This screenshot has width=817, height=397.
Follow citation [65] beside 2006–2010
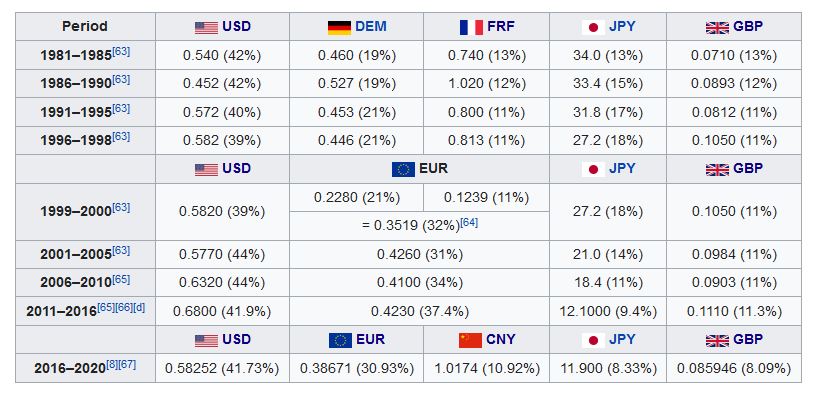pos(121,279)
